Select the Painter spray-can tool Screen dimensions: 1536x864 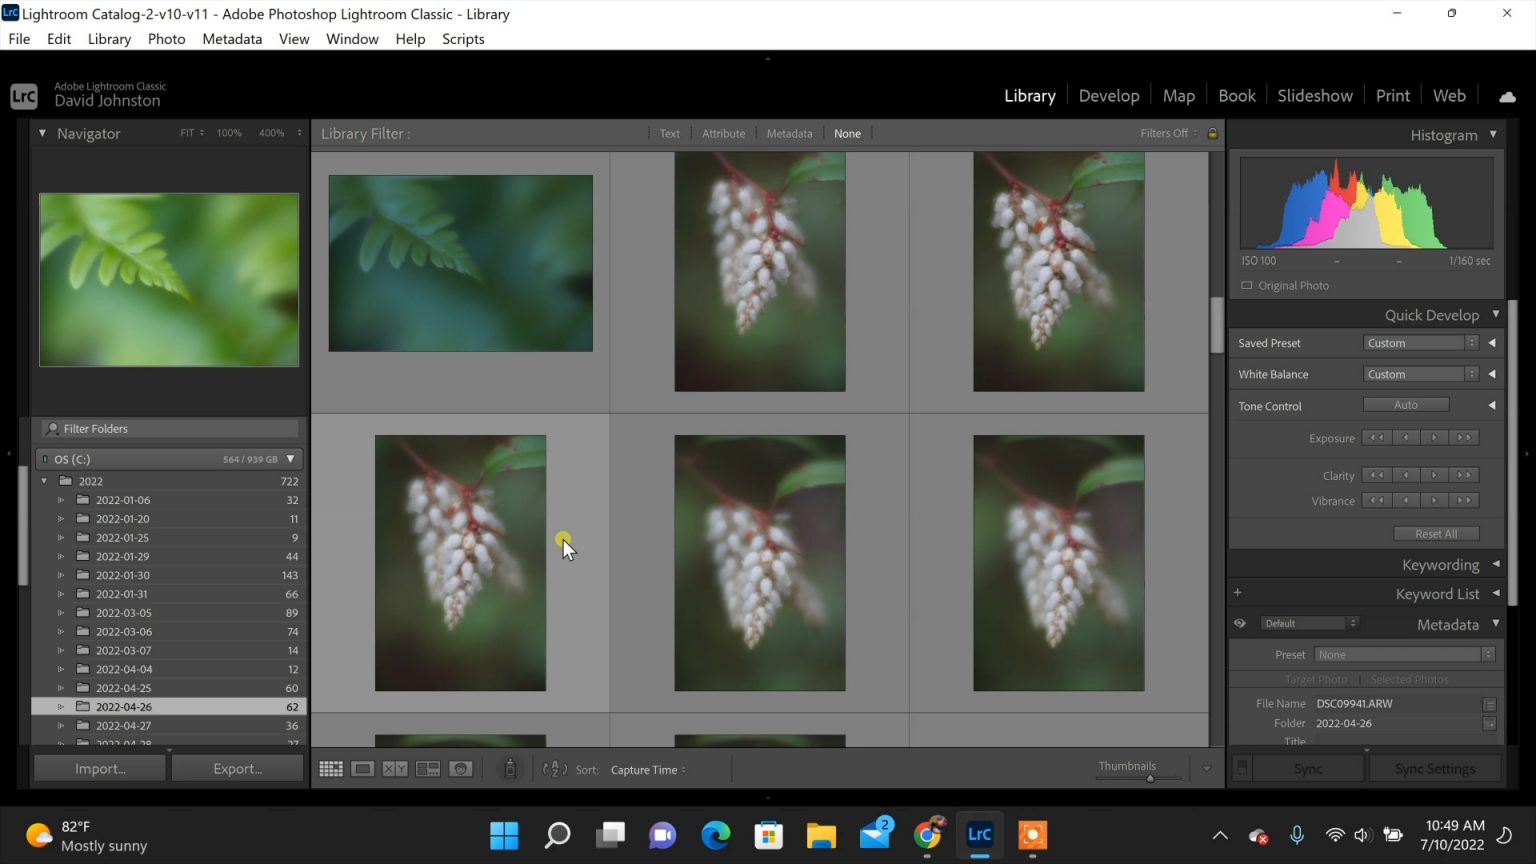[x=510, y=768]
